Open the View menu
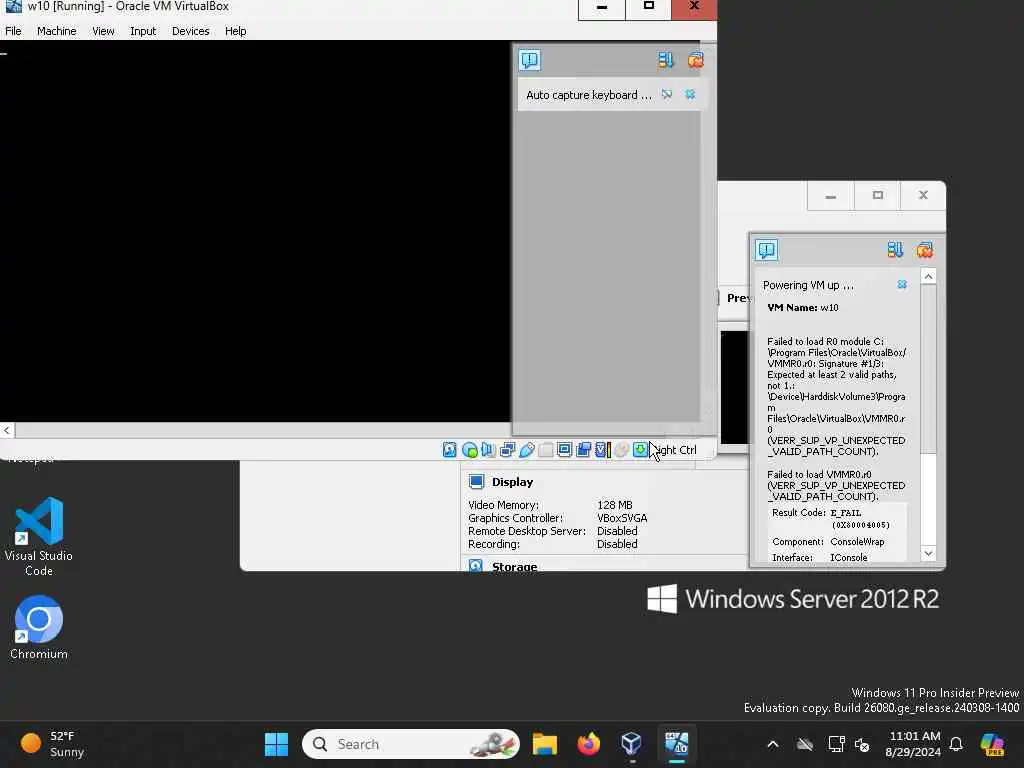This screenshot has height=768, width=1024. [x=103, y=31]
